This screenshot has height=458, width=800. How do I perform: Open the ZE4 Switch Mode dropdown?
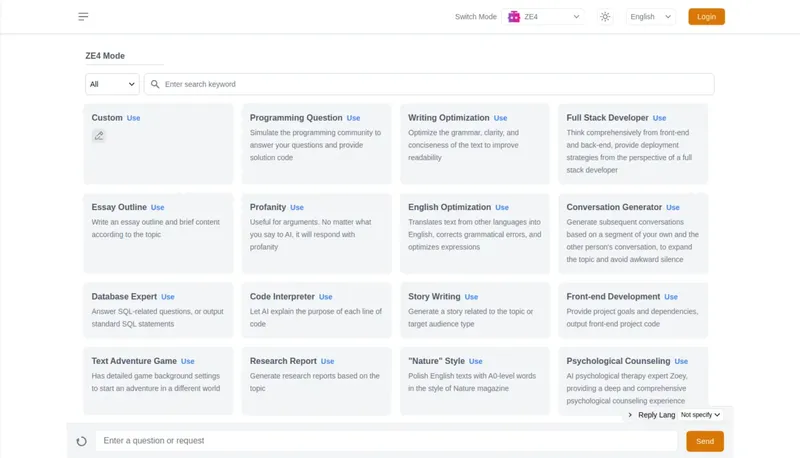545,17
